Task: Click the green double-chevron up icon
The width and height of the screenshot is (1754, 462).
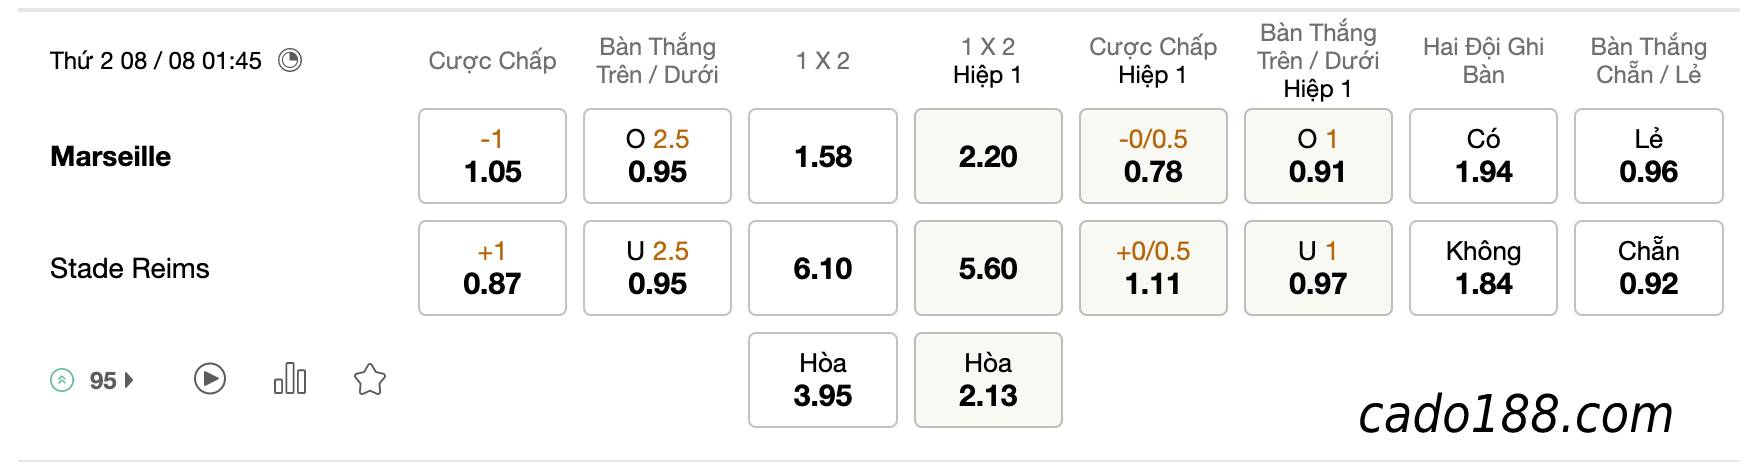Action: tap(62, 380)
